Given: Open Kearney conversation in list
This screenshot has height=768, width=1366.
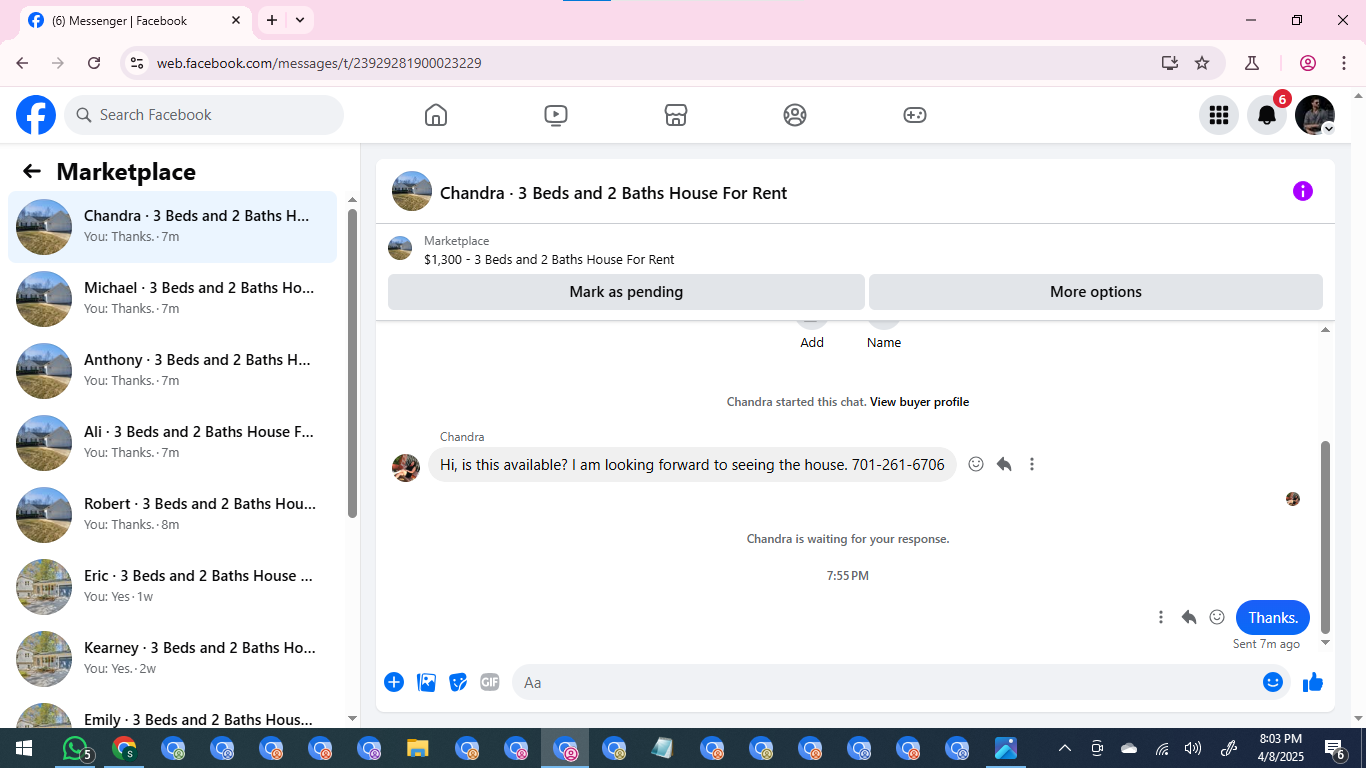Looking at the screenshot, I should click(x=173, y=659).
